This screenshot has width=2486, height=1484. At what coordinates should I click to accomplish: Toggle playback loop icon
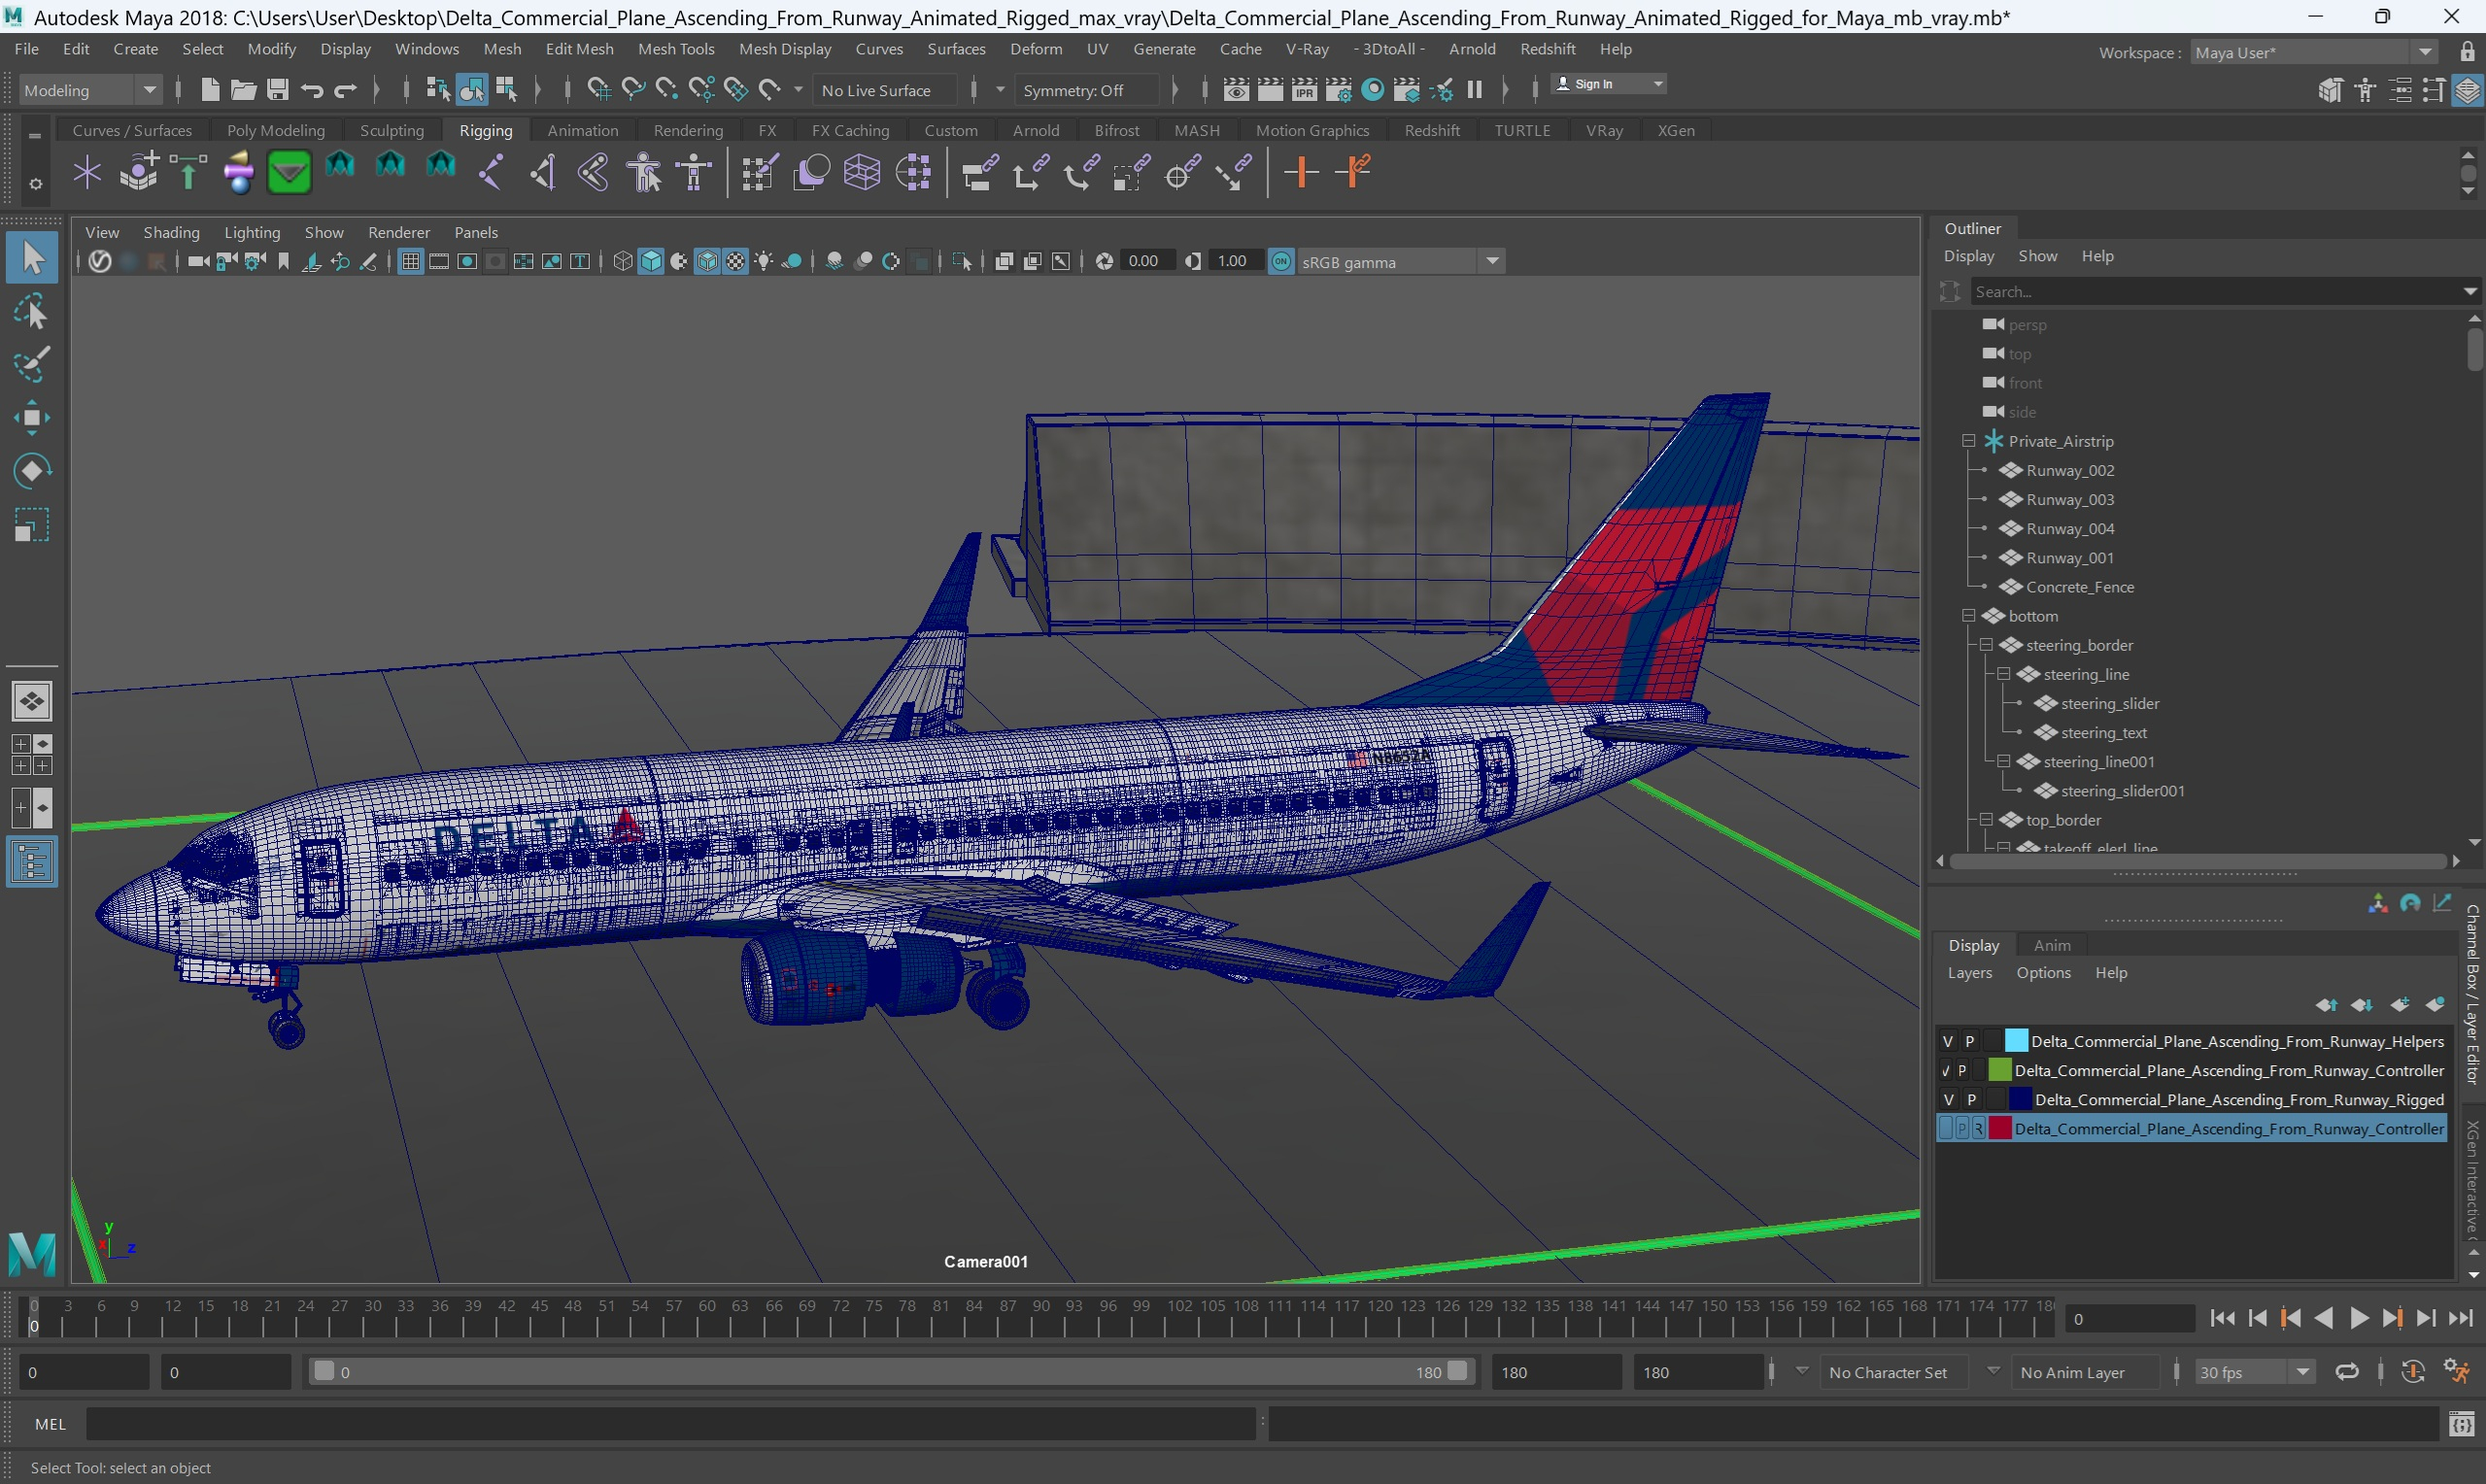[2346, 1372]
